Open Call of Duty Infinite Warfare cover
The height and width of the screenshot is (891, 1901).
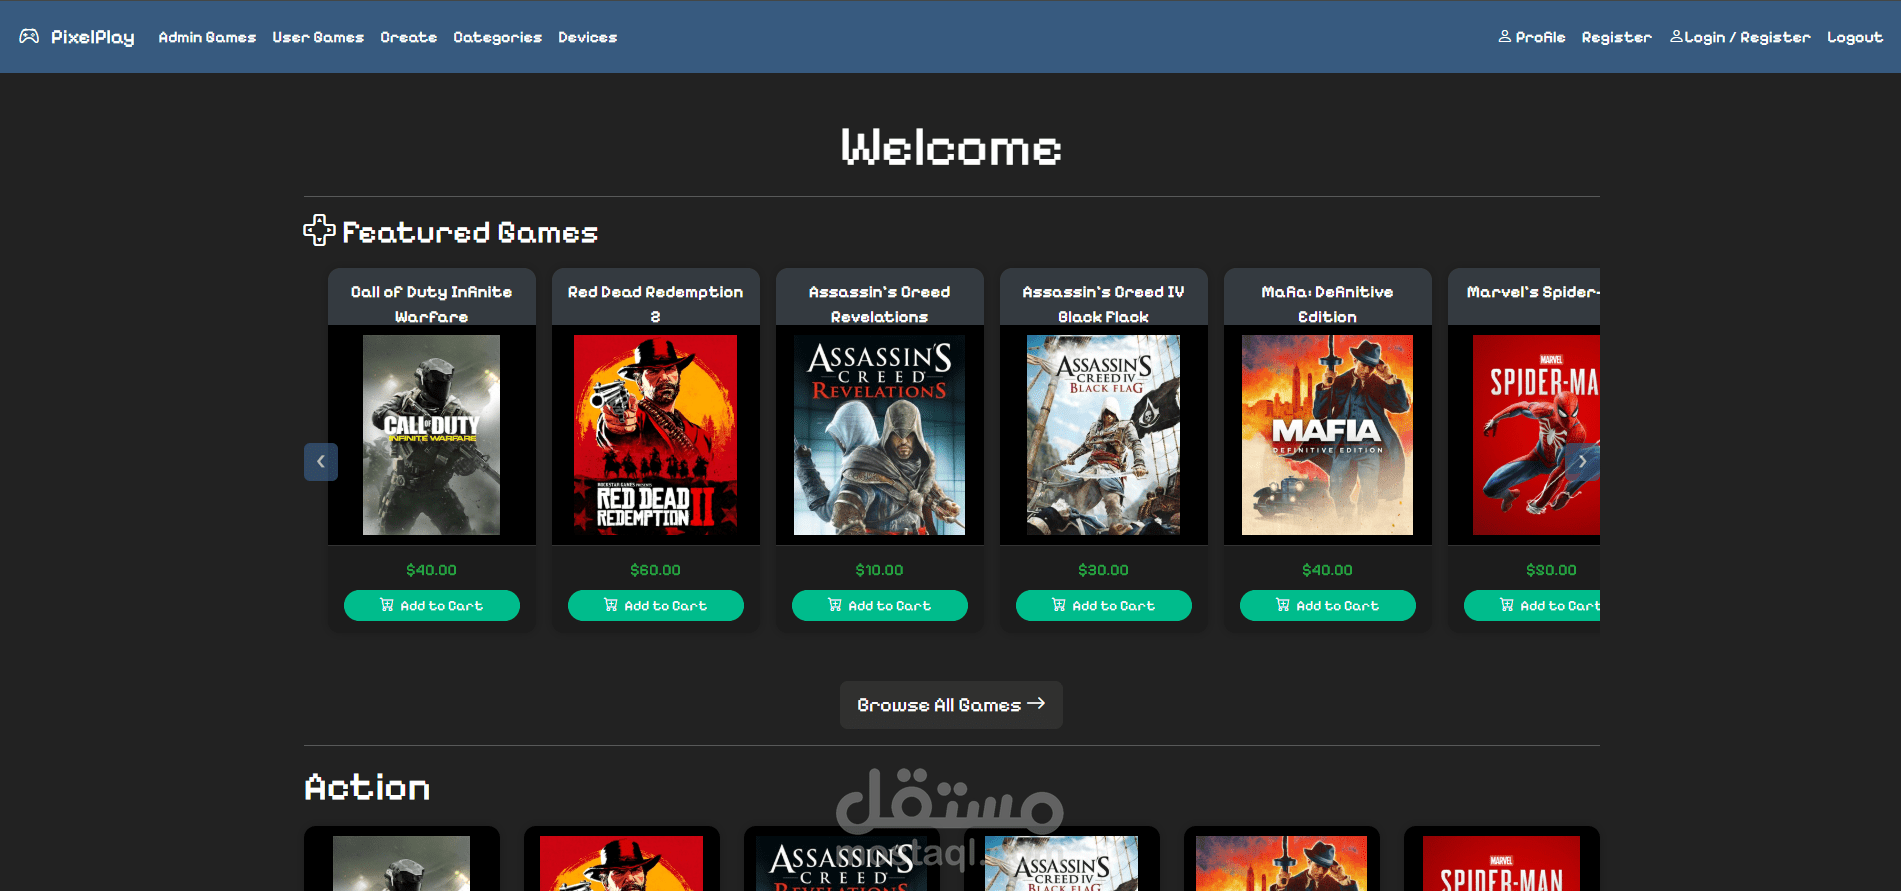431,435
